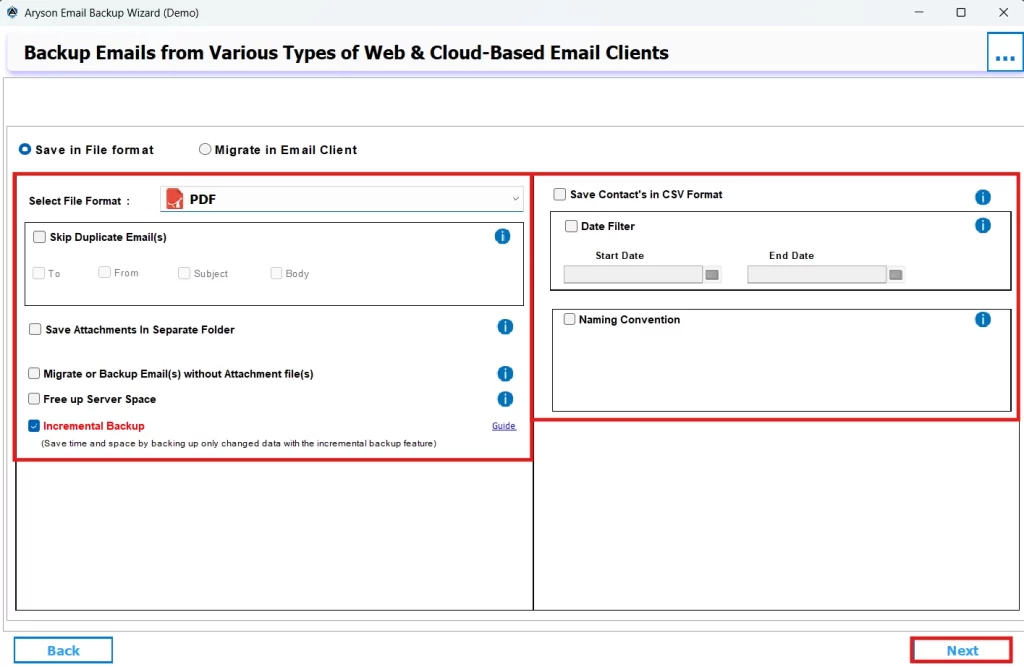Click the Aryson Email Backup Wizard title bar icon
Viewport: 1024px width, 667px height.
[10, 12]
